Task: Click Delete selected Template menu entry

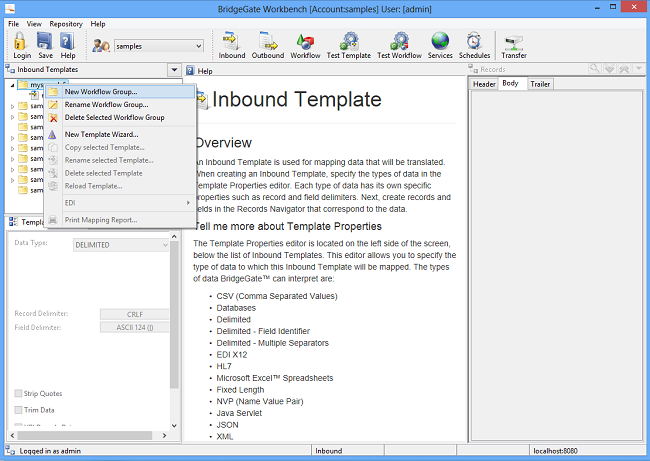Action: [120, 173]
